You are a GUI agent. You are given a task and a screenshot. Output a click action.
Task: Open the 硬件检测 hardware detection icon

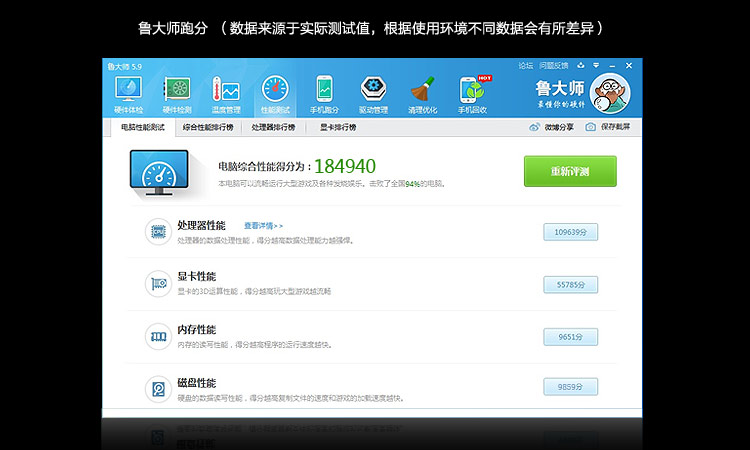177,90
